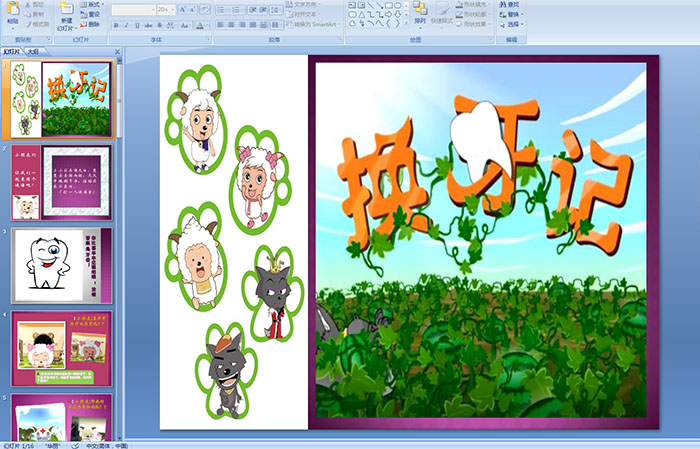700x449 pixels.
Task: Open the 替换 Replace dropdown
Action: coord(512,14)
